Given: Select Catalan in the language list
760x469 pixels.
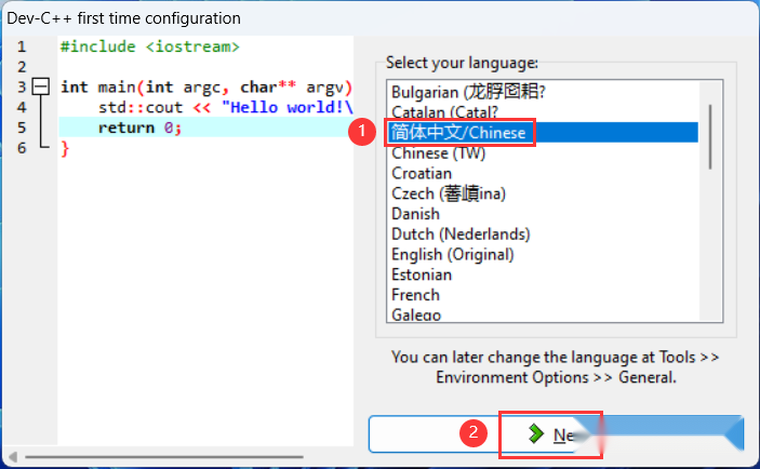Looking at the screenshot, I should pyautogui.click(x=543, y=112).
